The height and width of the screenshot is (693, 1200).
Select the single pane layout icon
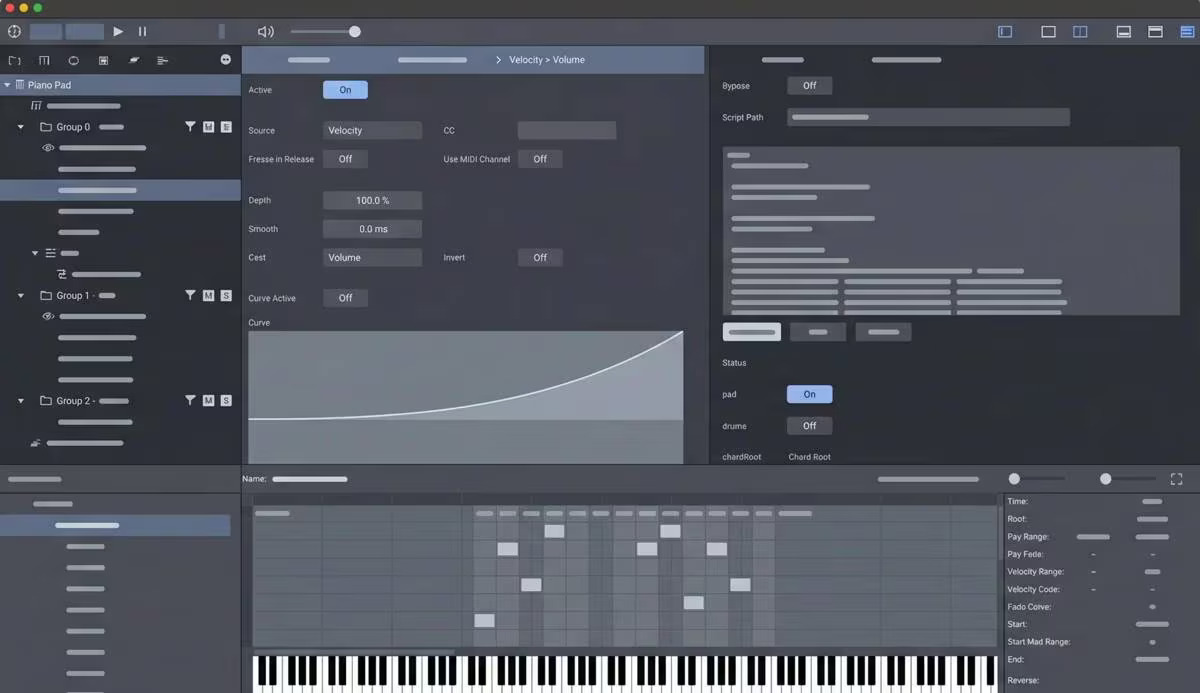(1048, 32)
